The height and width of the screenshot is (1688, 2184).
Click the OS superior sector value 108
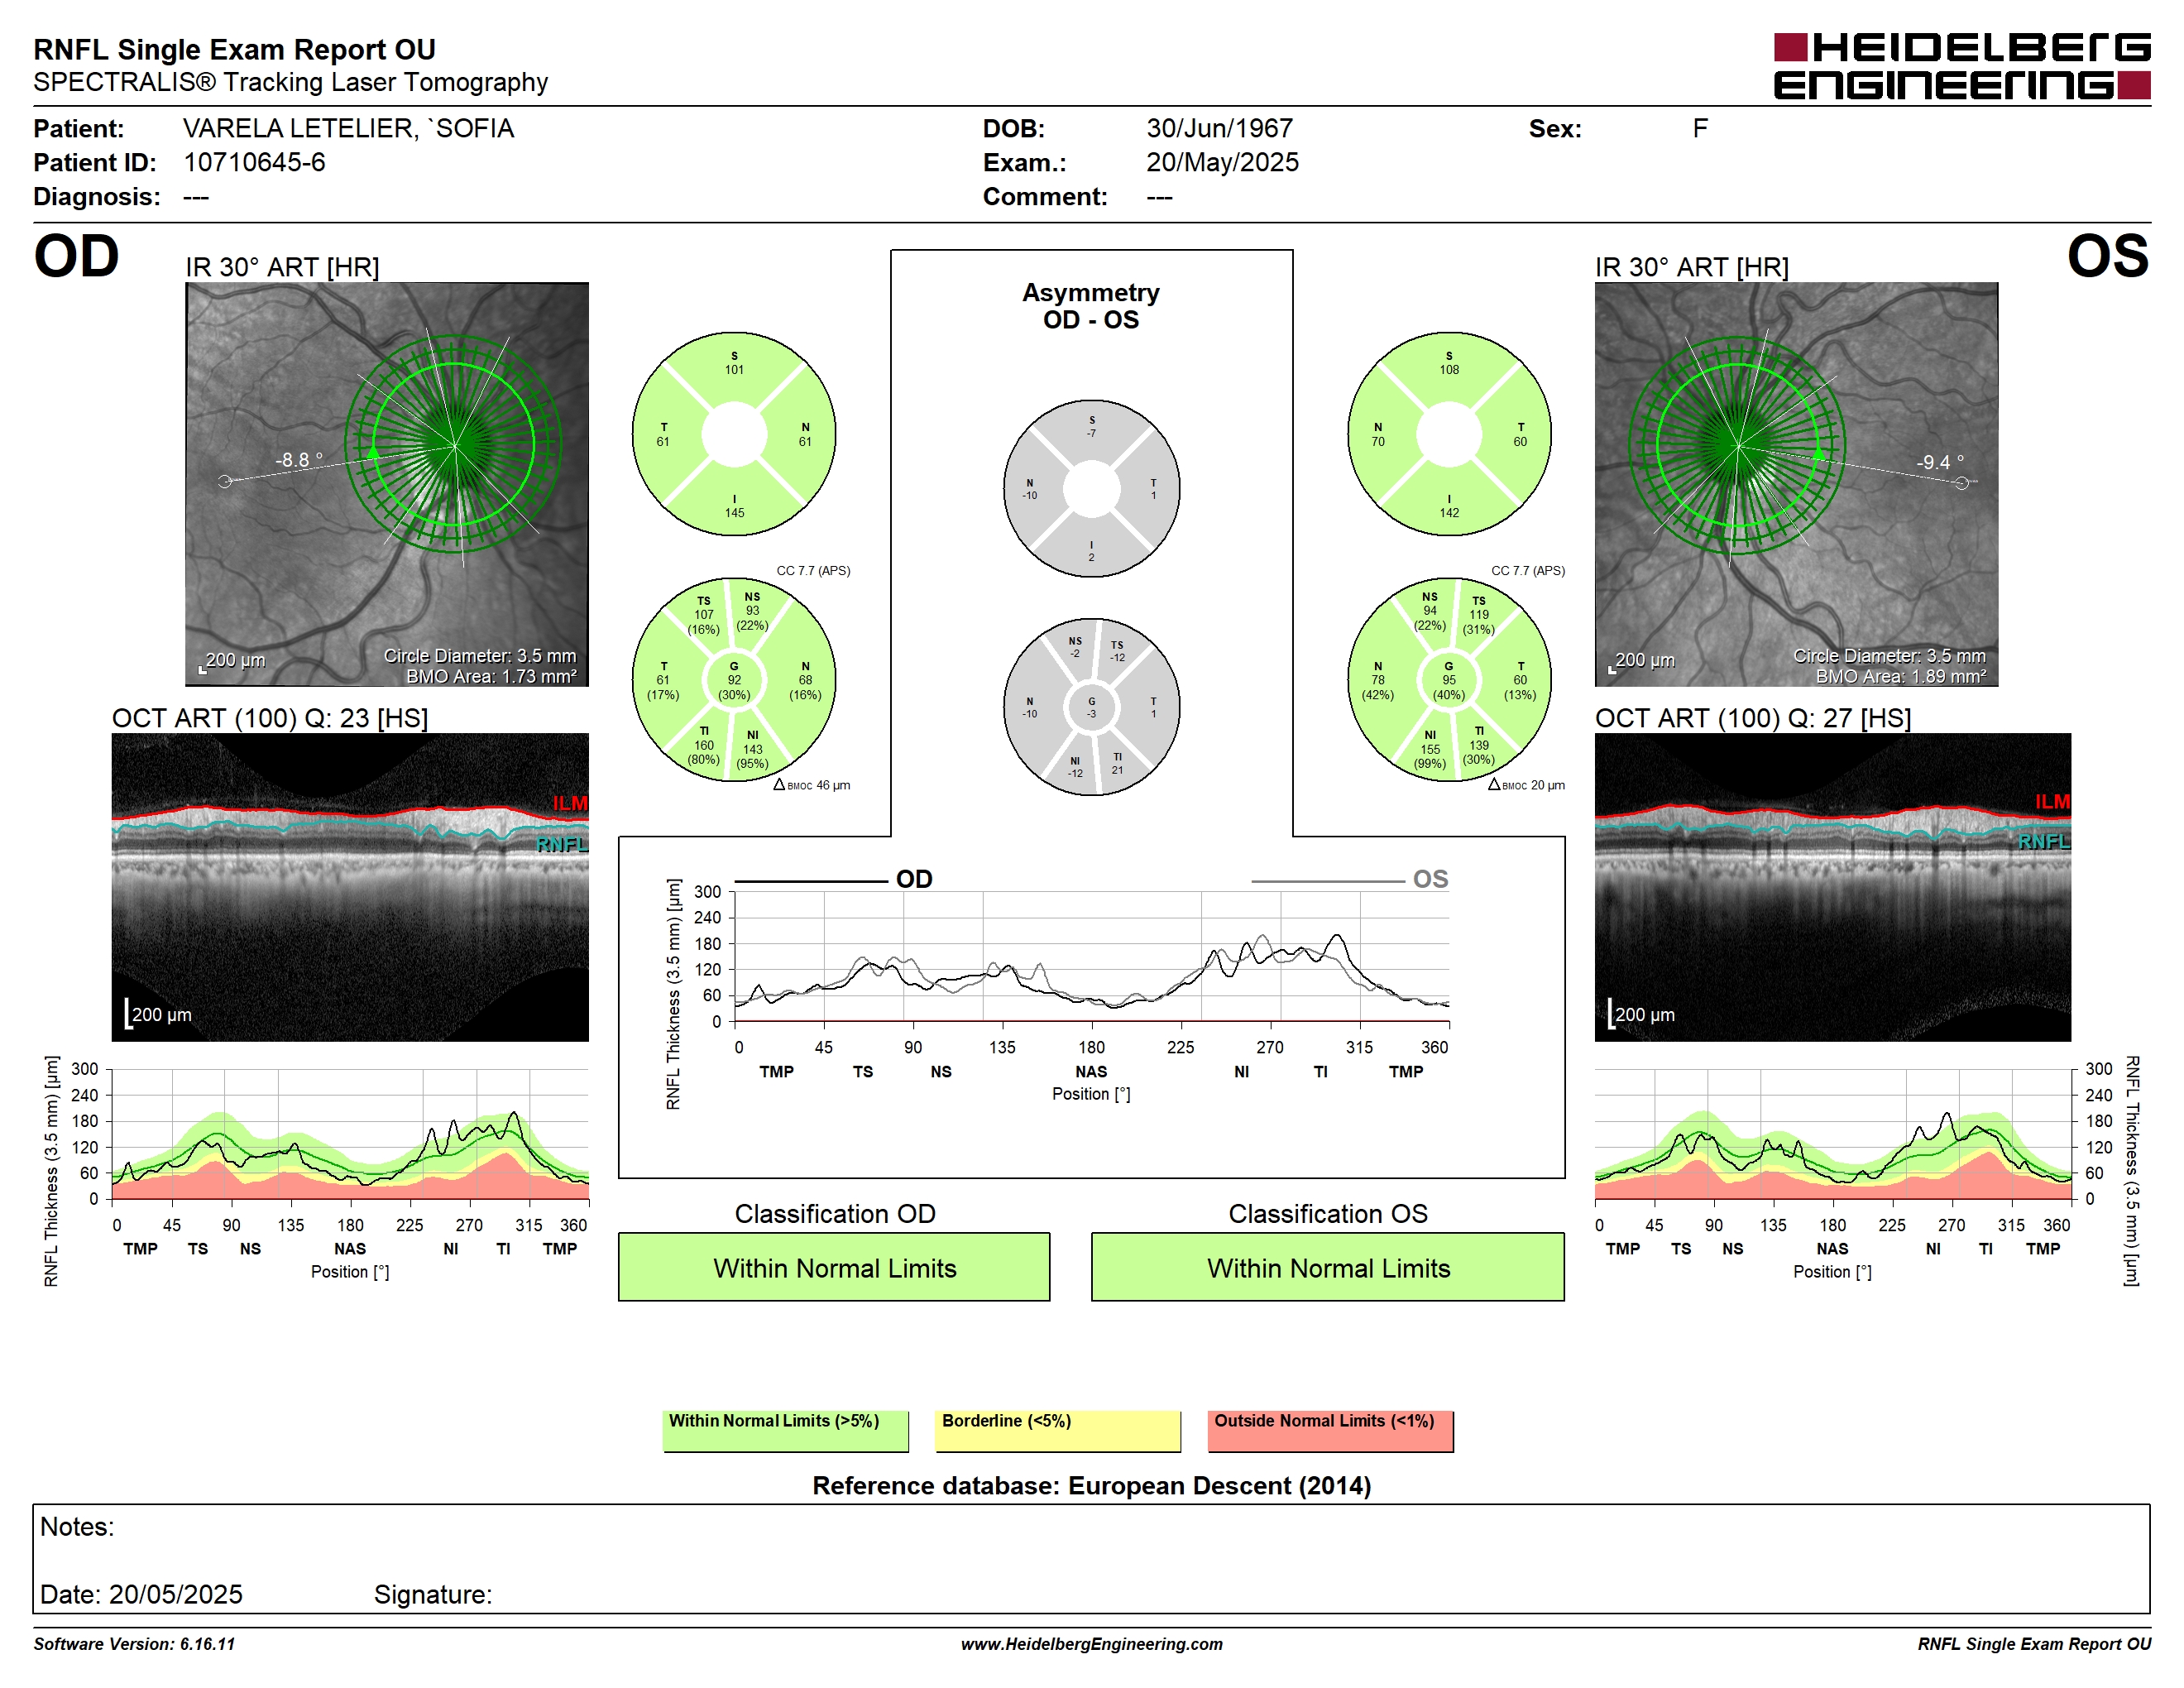(1449, 369)
